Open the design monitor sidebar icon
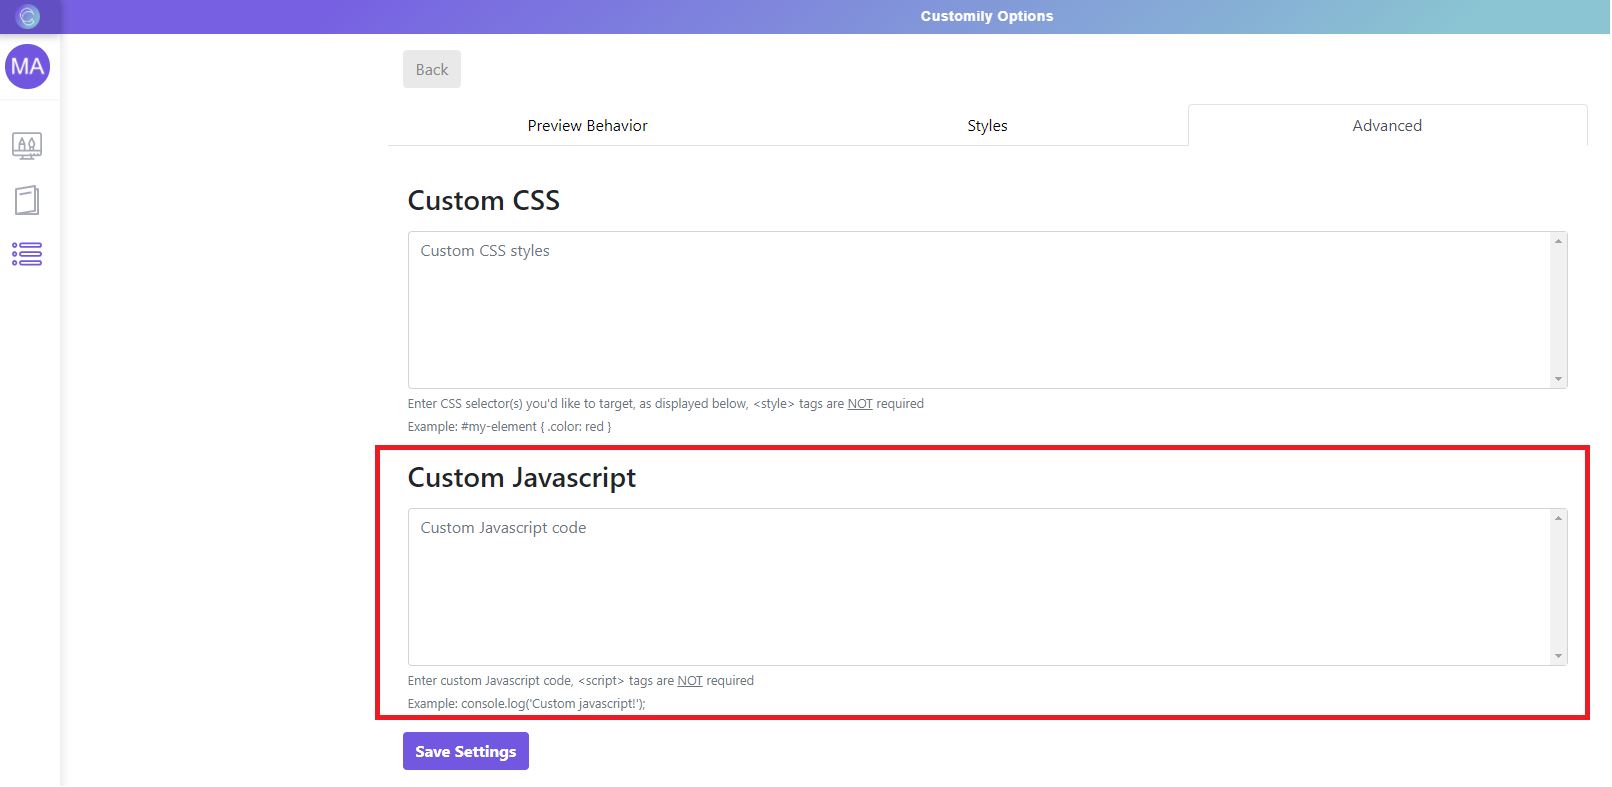The image size is (1612, 787). [27, 146]
